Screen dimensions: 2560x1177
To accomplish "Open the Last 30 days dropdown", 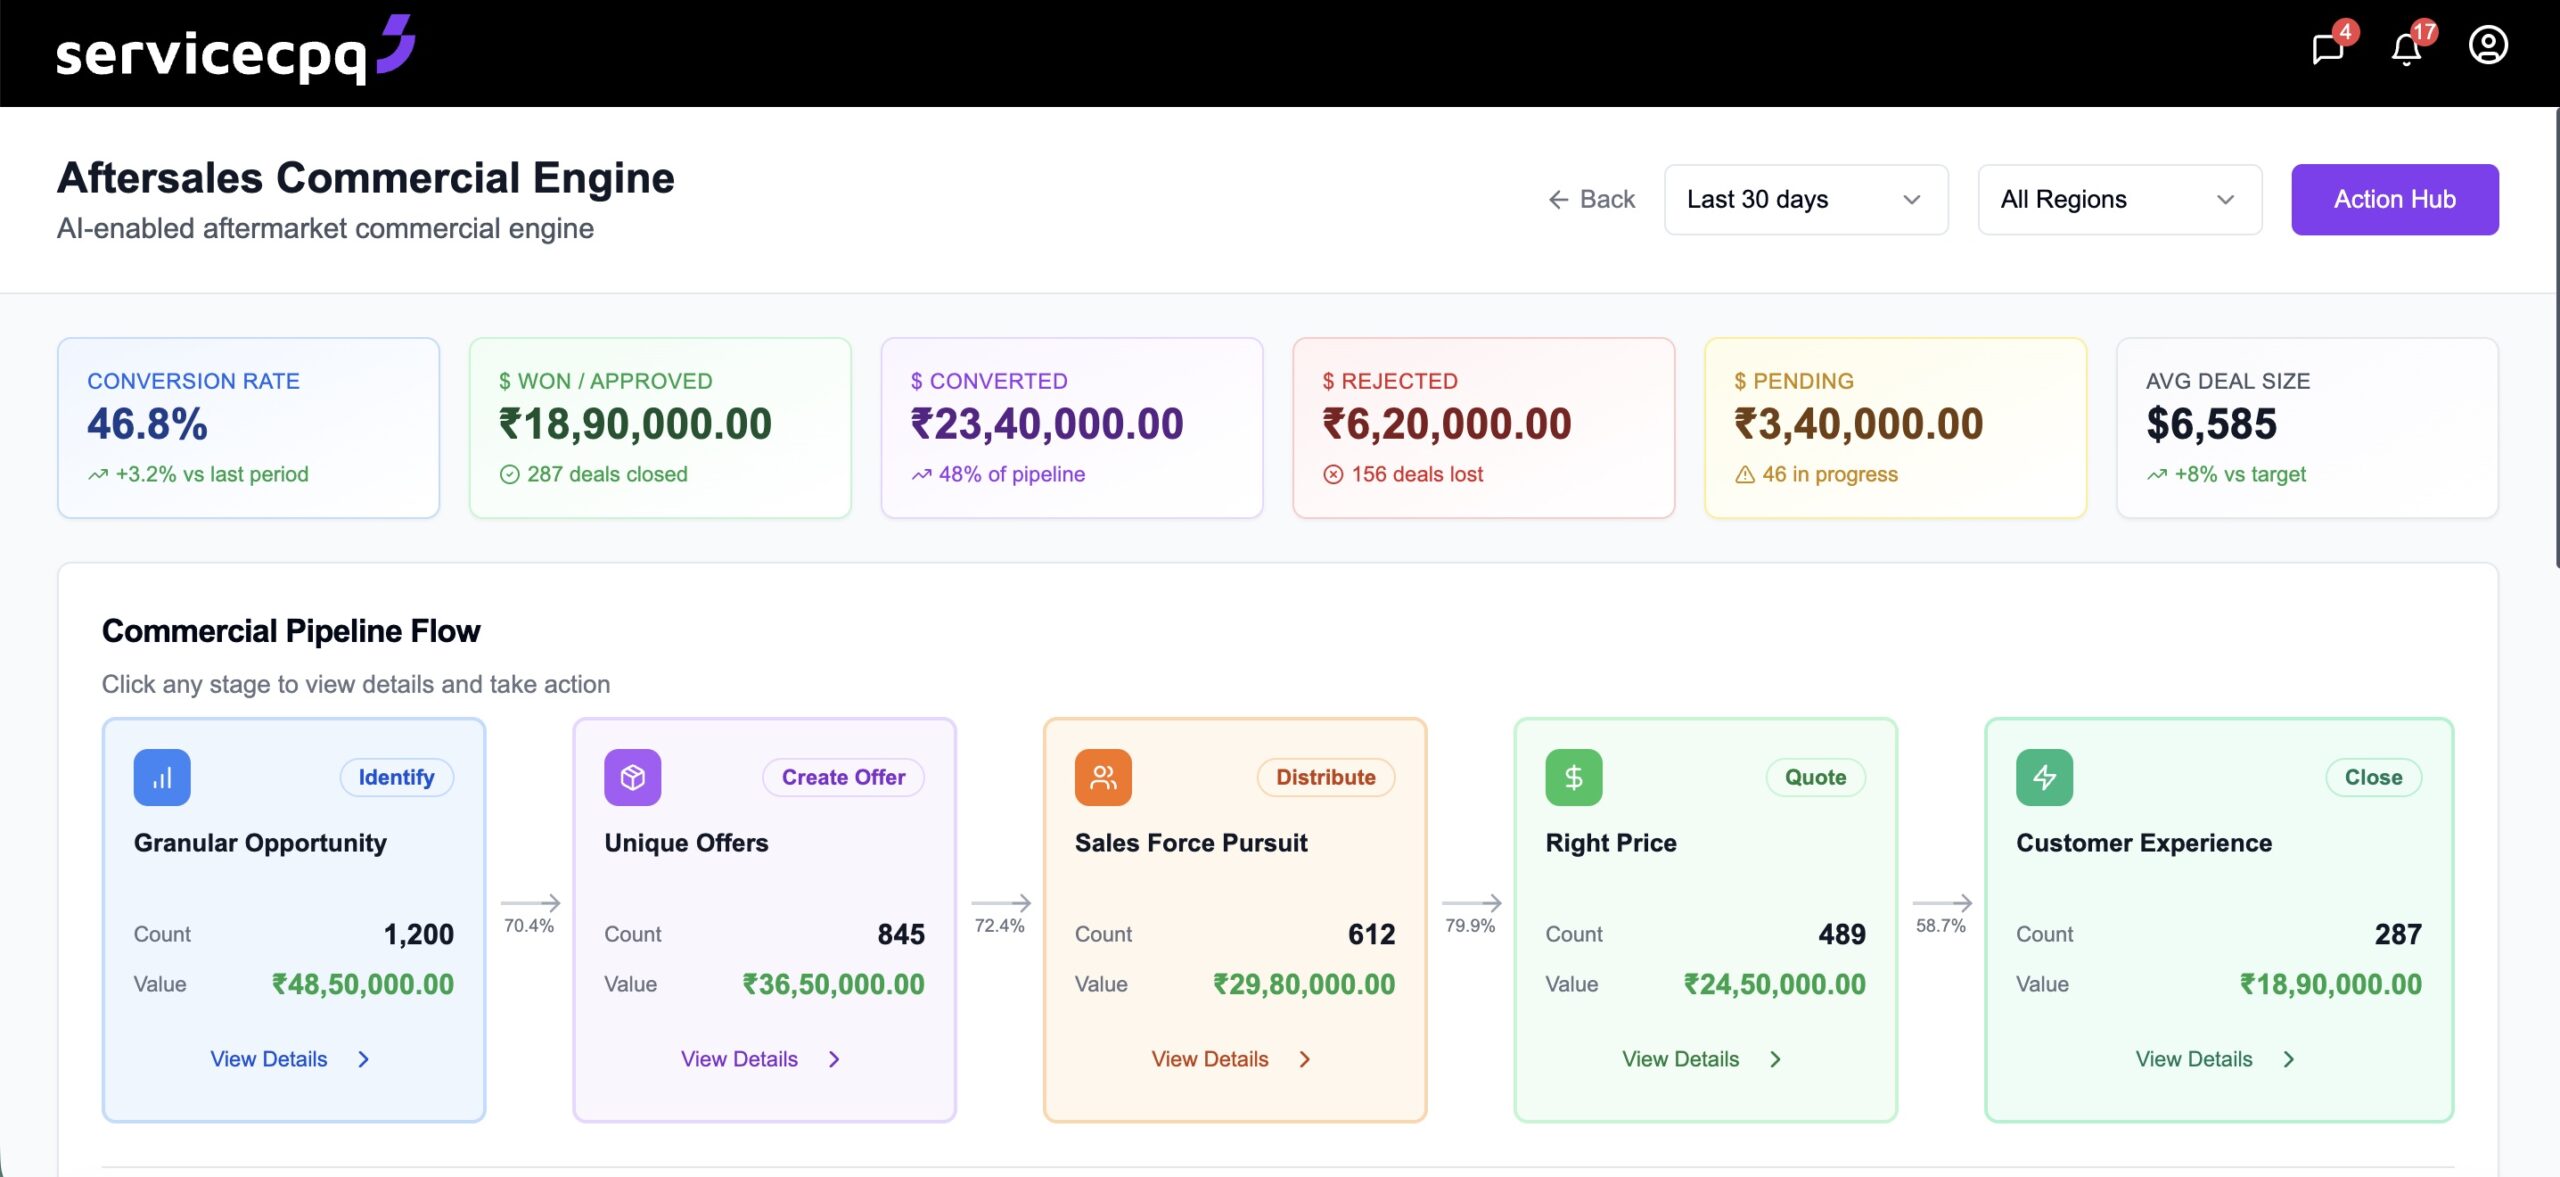I will tap(1805, 199).
